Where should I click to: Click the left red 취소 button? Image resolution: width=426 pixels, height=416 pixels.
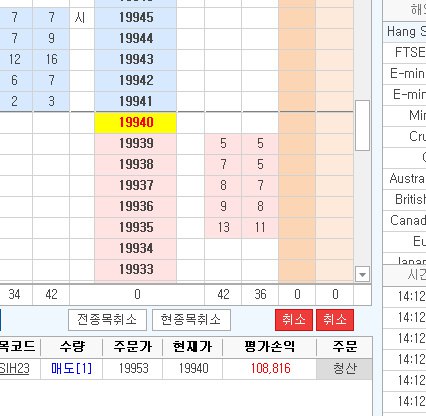click(294, 320)
